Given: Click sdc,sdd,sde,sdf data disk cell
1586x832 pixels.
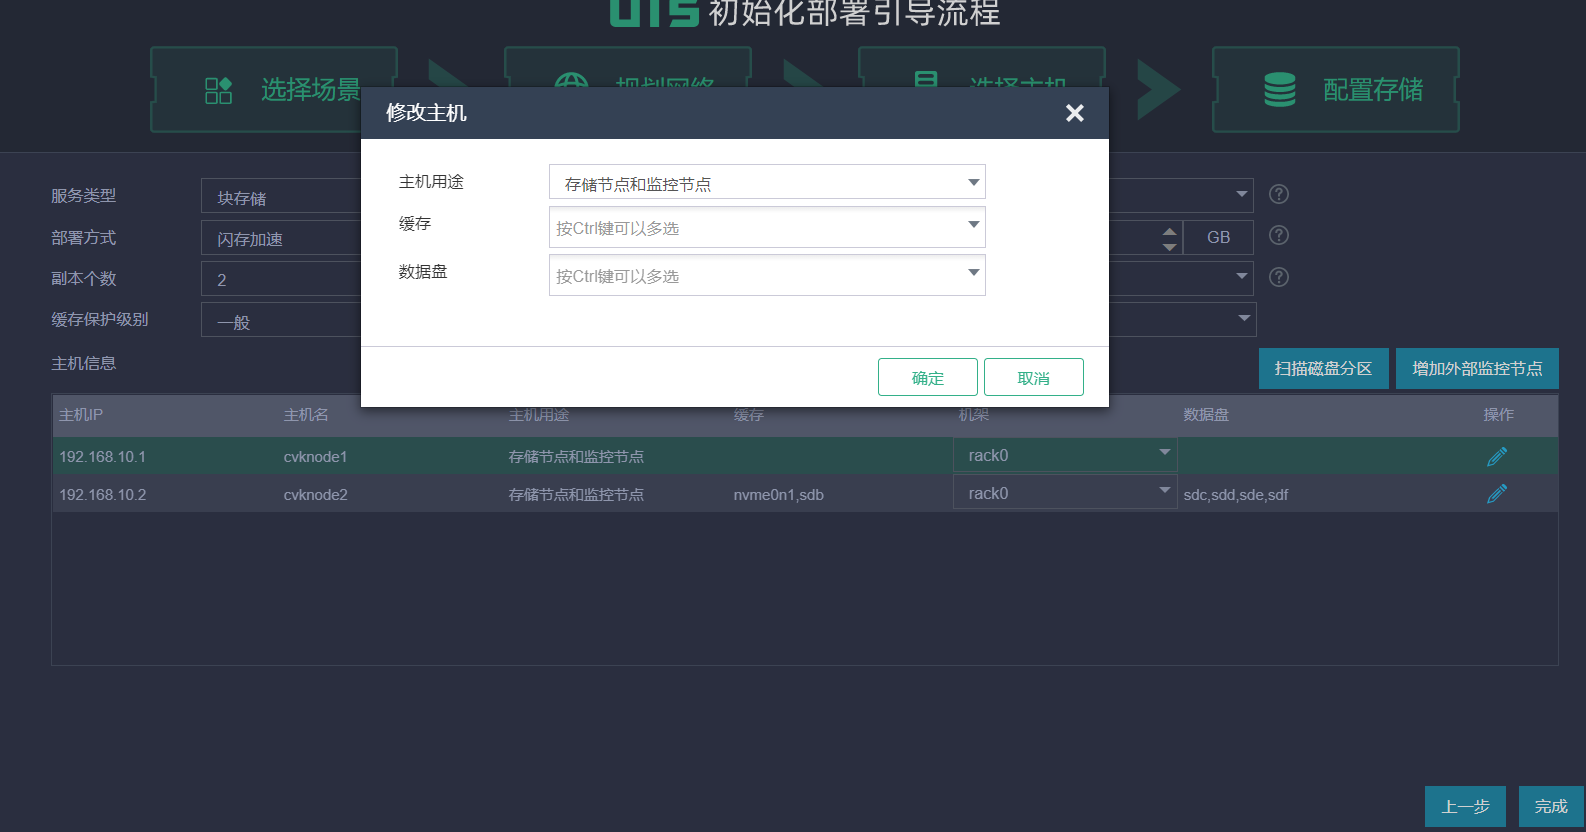Looking at the screenshot, I should coord(1236,495).
